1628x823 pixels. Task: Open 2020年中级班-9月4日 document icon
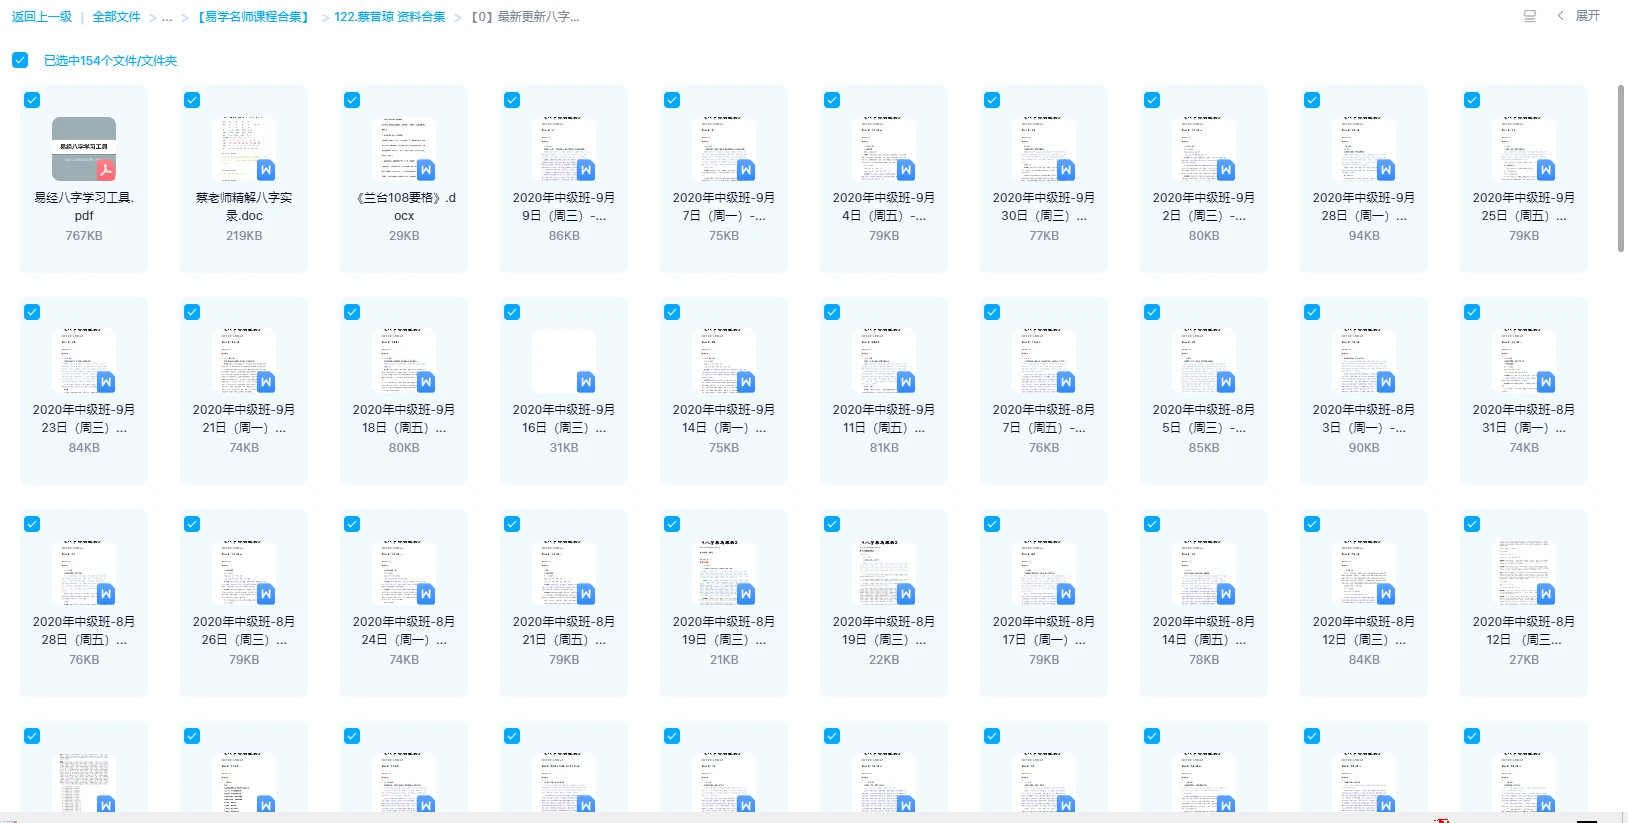pyautogui.click(x=884, y=149)
